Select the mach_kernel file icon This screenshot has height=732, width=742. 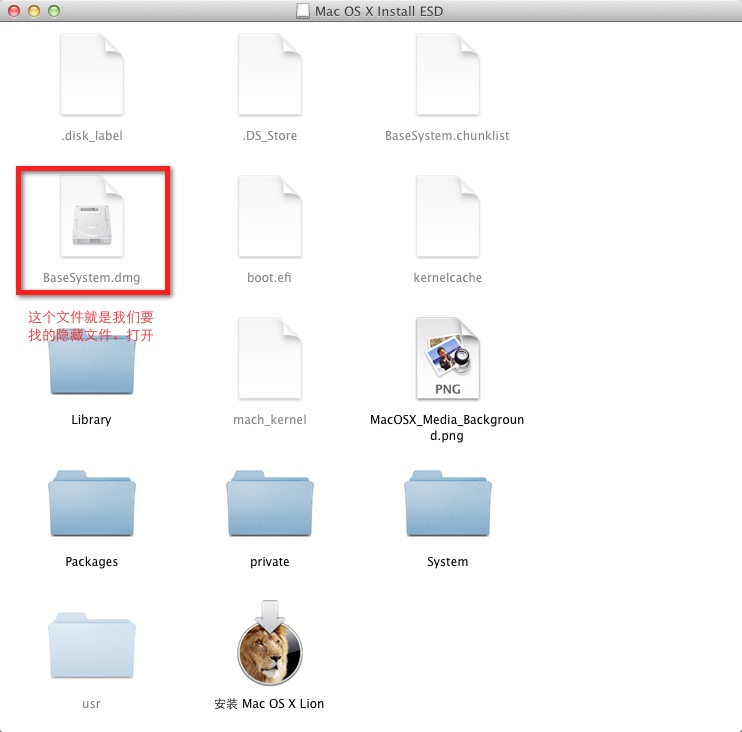tap(270, 358)
